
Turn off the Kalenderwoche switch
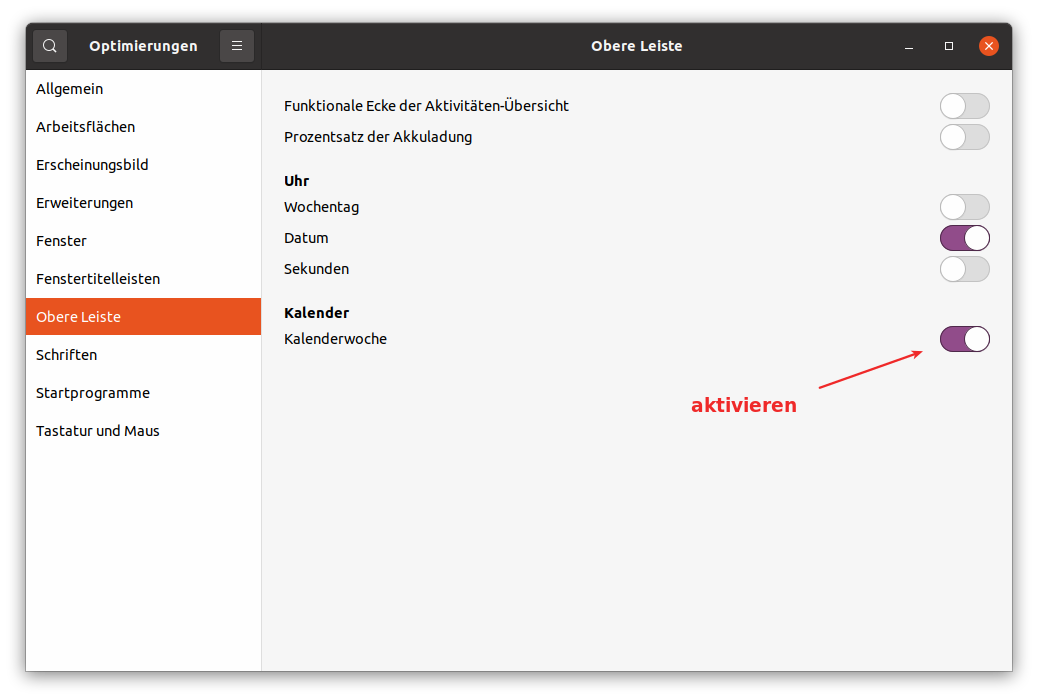[x=964, y=339]
